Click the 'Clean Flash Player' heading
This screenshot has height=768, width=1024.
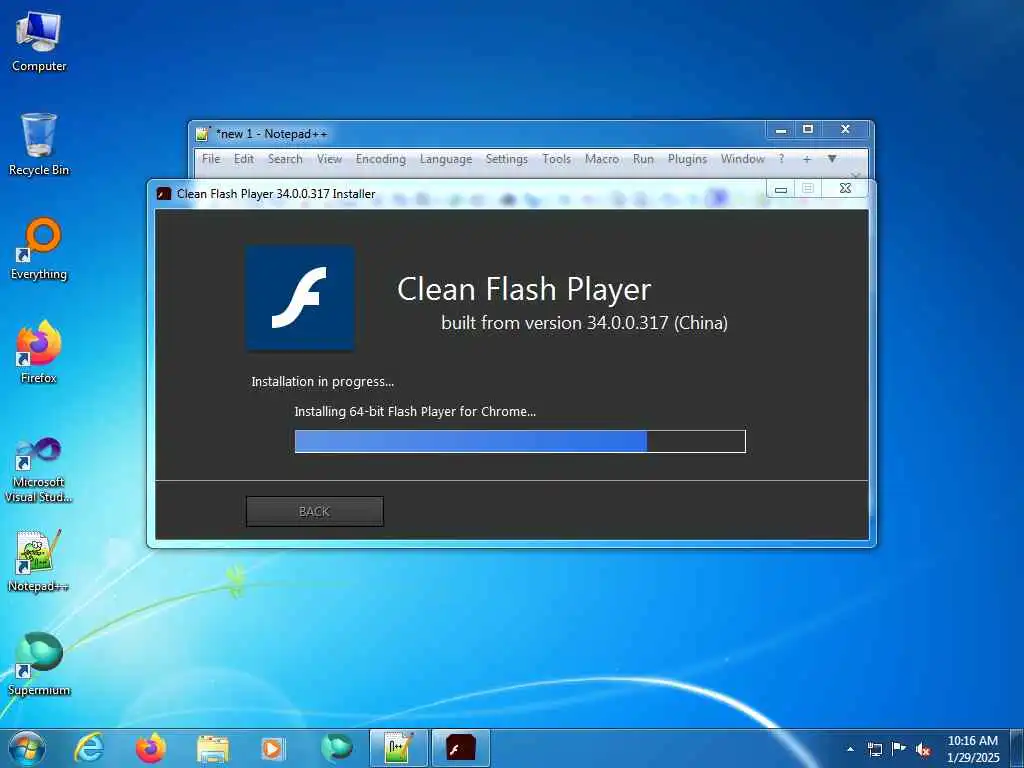(524, 289)
